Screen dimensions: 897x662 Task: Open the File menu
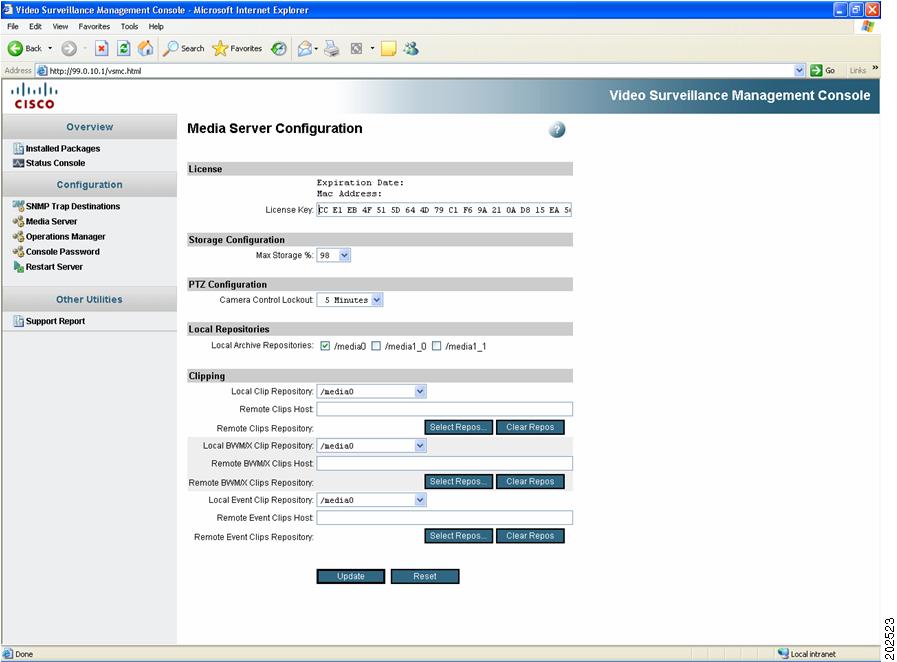click(x=13, y=26)
